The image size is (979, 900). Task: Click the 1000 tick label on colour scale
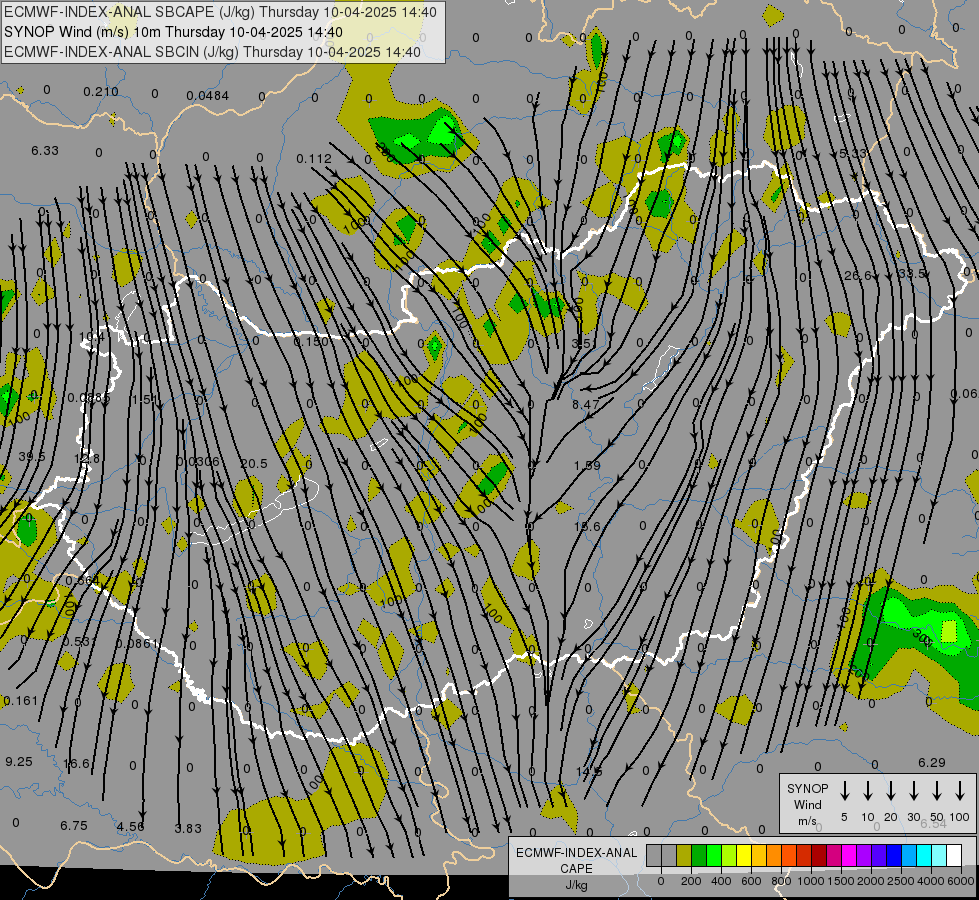pos(810,881)
